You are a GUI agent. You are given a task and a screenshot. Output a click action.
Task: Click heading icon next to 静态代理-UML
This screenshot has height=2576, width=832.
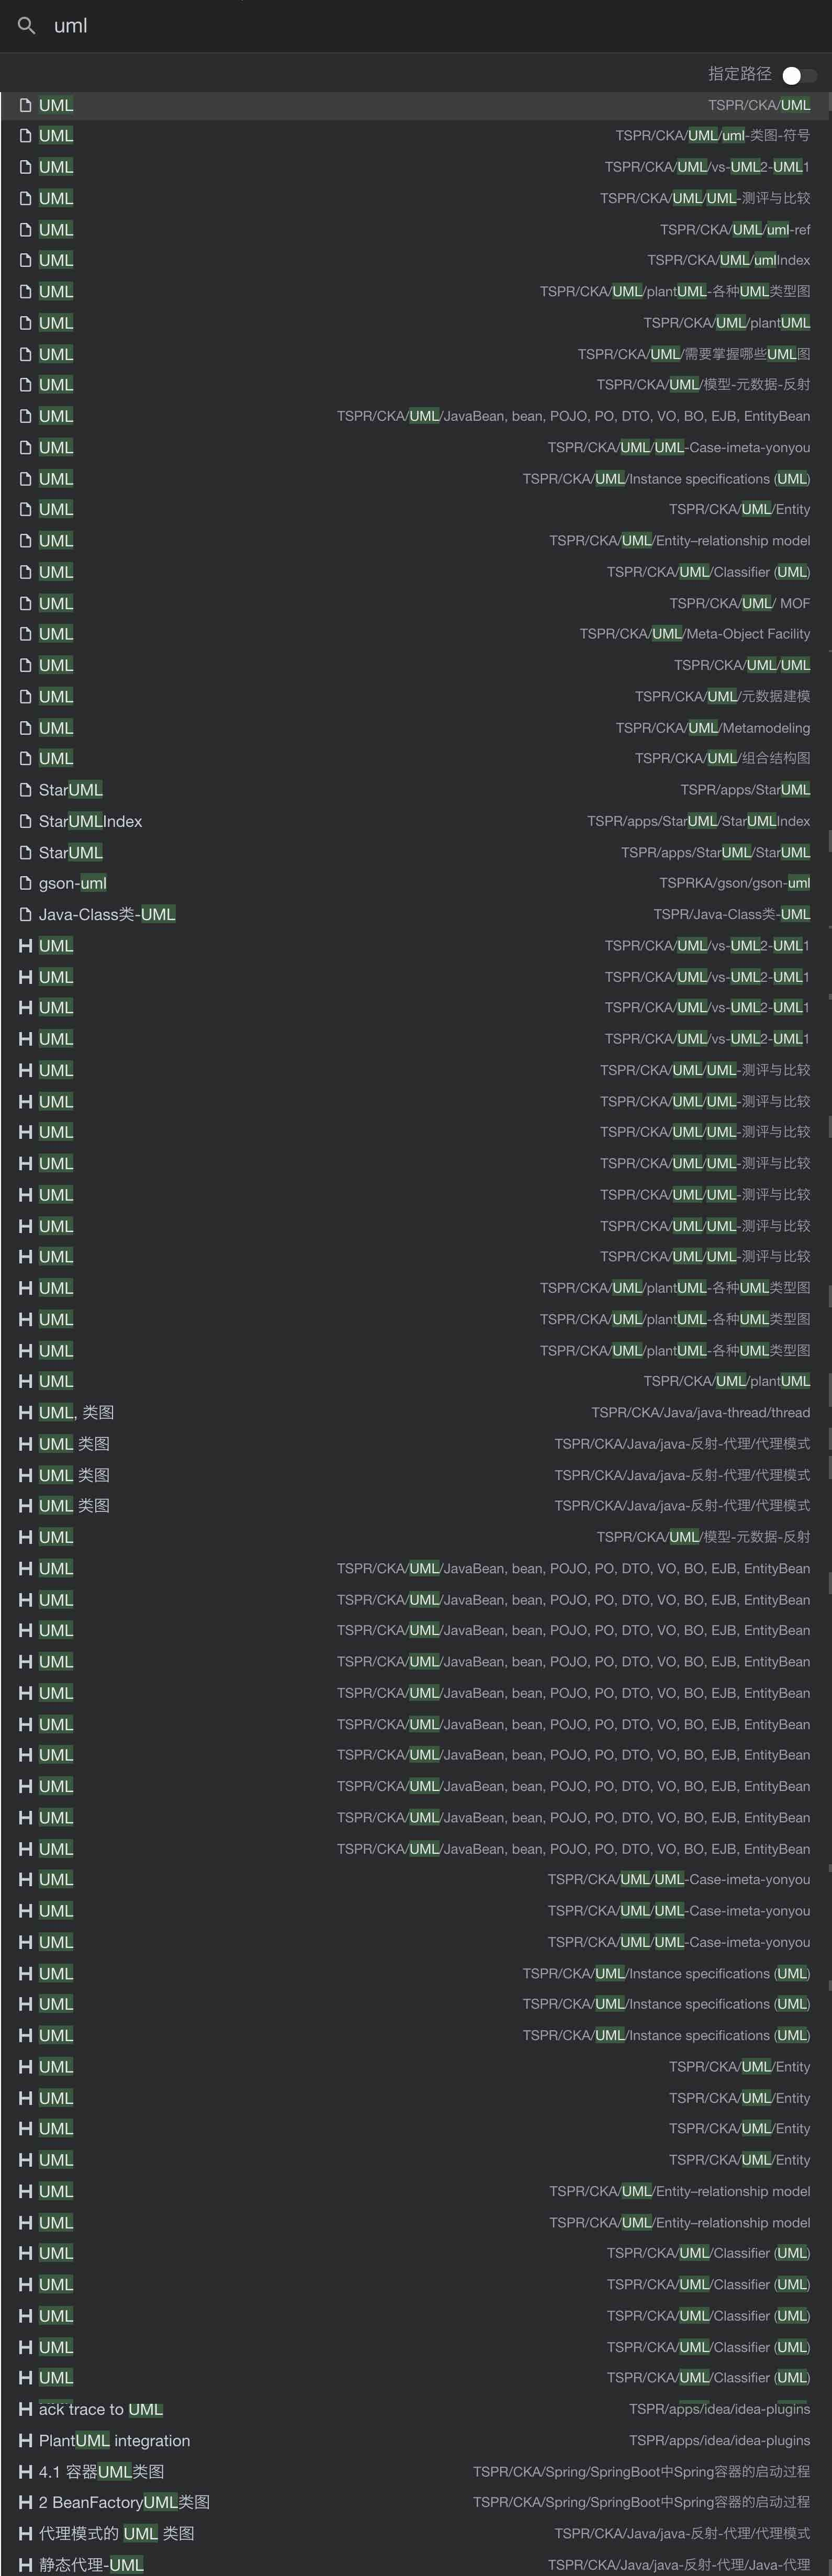tap(26, 2564)
